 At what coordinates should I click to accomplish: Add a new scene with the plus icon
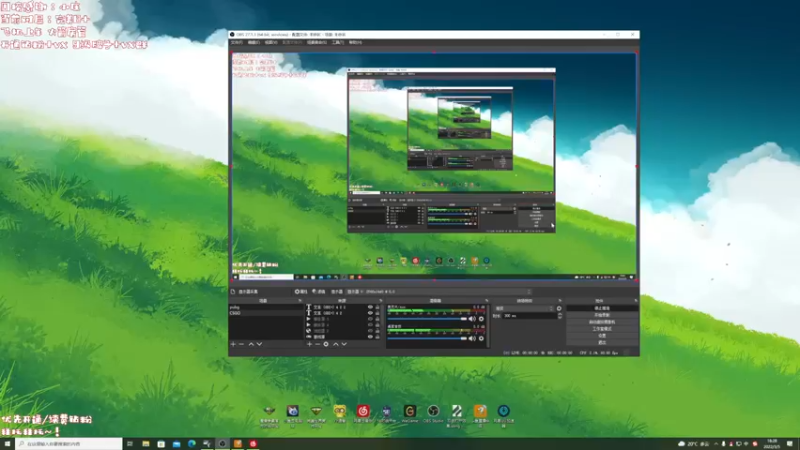[x=233, y=344]
